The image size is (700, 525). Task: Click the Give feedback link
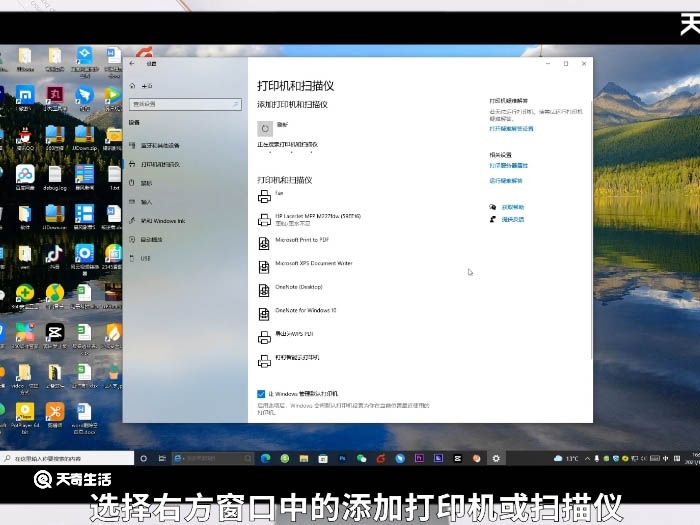click(x=513, y=220)
